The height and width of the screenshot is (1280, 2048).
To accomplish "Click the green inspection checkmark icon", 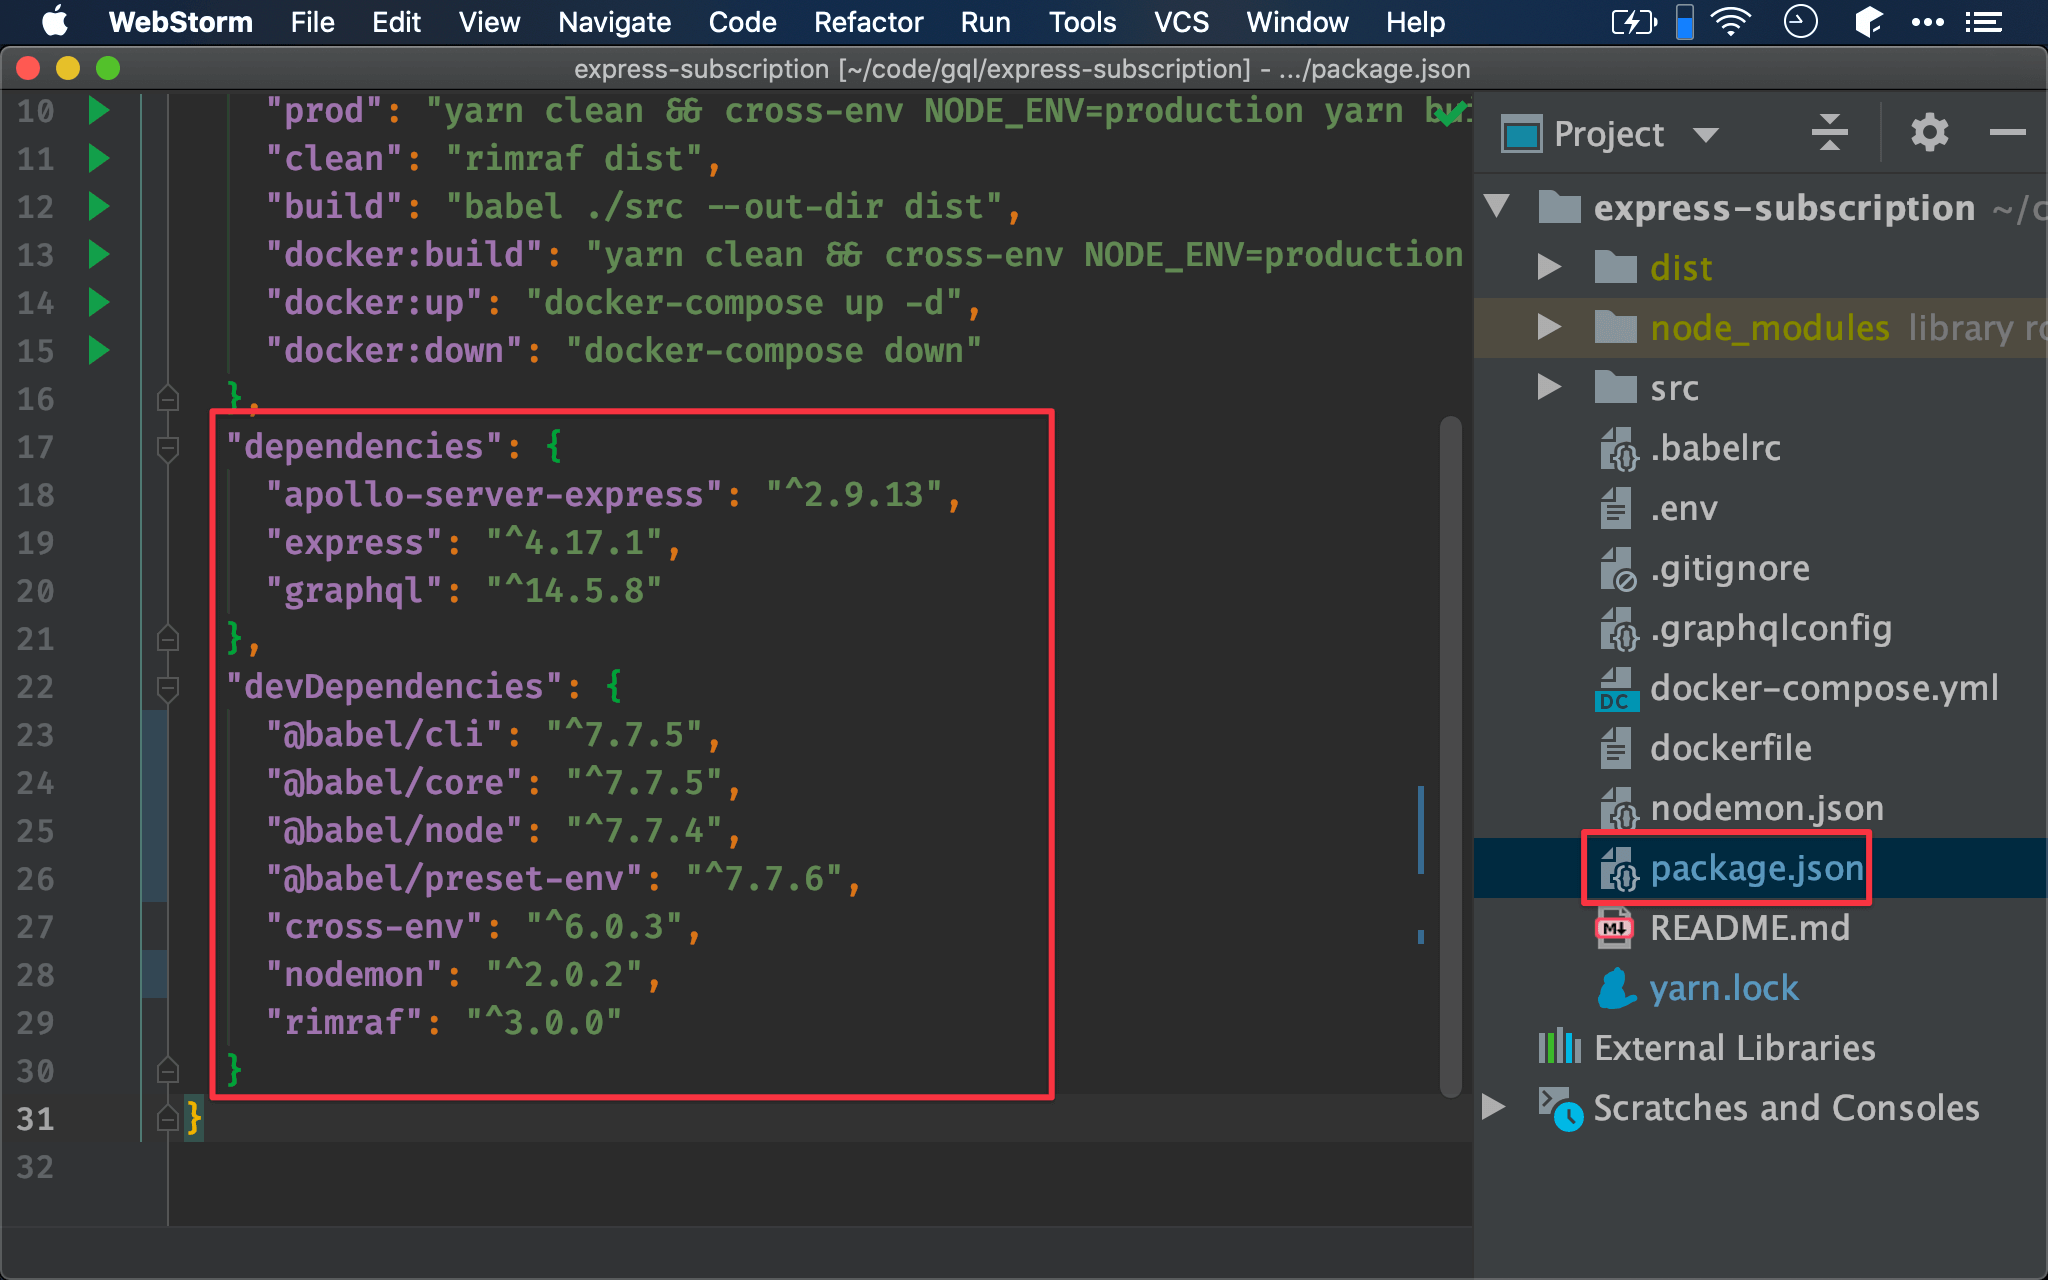I will pyautogui.click(x=1450, y=112).
